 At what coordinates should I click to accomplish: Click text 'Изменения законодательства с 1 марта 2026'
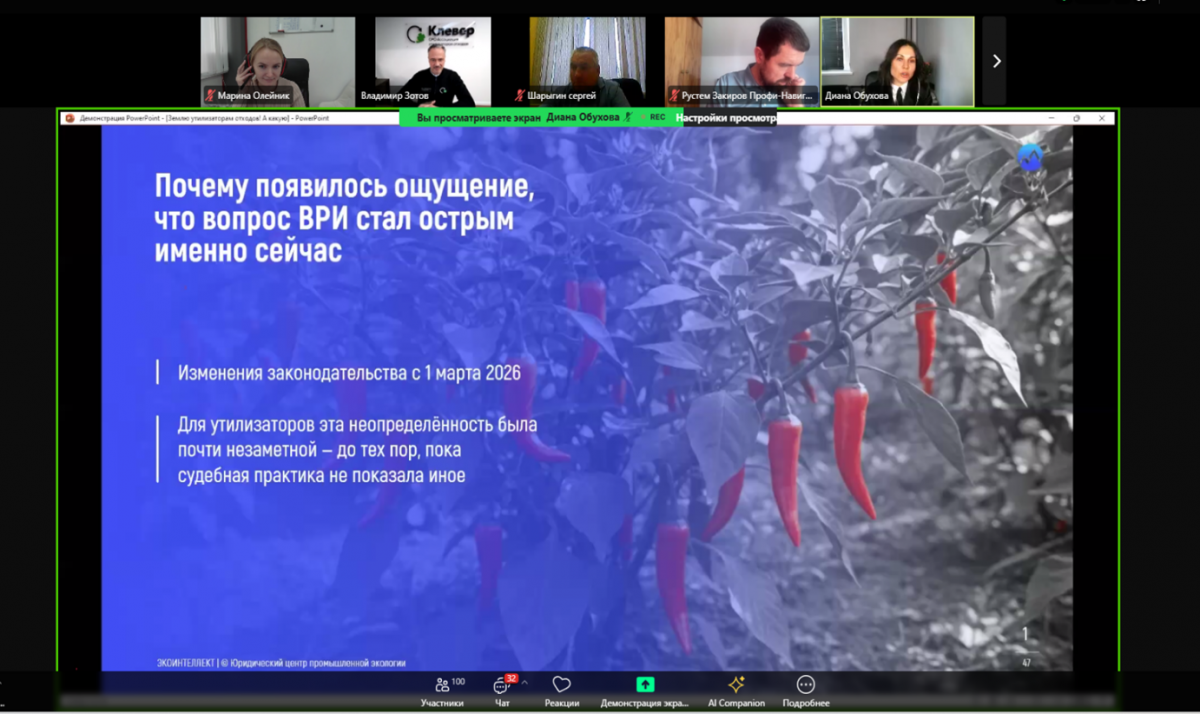350,373
